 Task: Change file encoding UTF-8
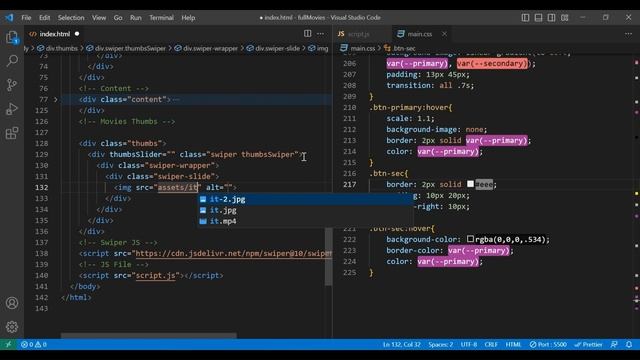click(469, 344)
